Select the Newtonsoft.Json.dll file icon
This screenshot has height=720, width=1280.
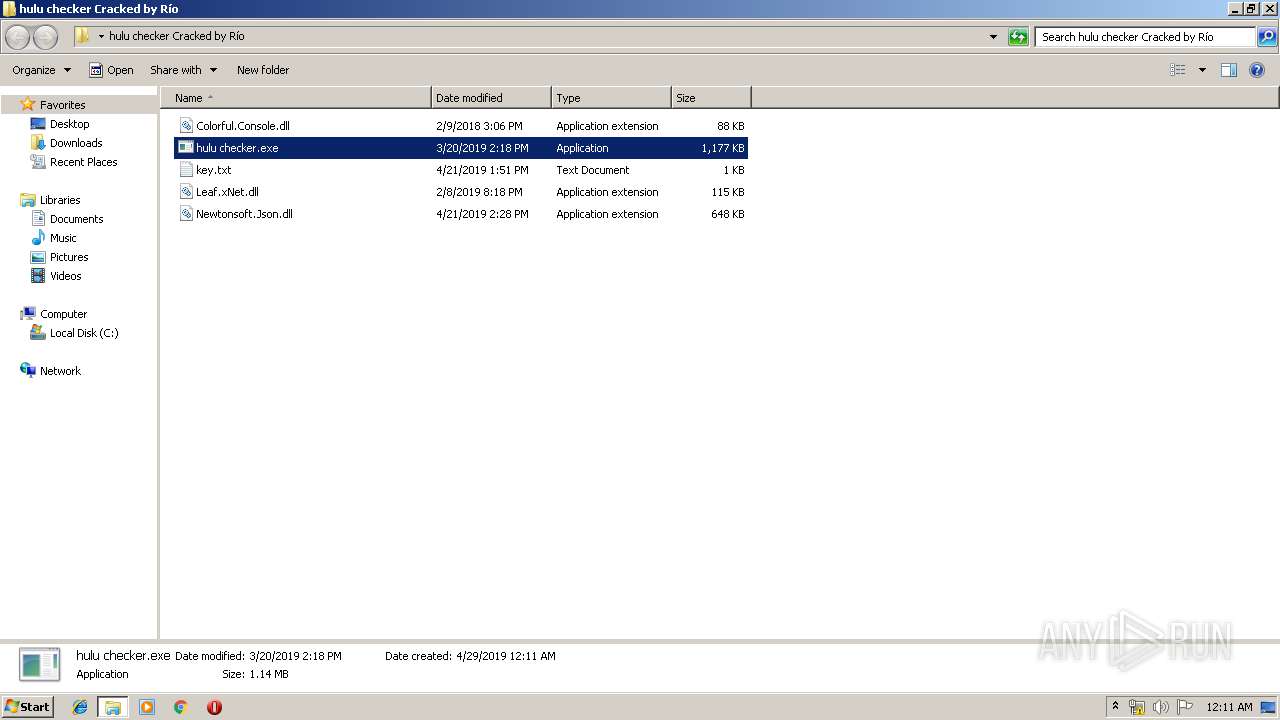click(x=186, y=214)
